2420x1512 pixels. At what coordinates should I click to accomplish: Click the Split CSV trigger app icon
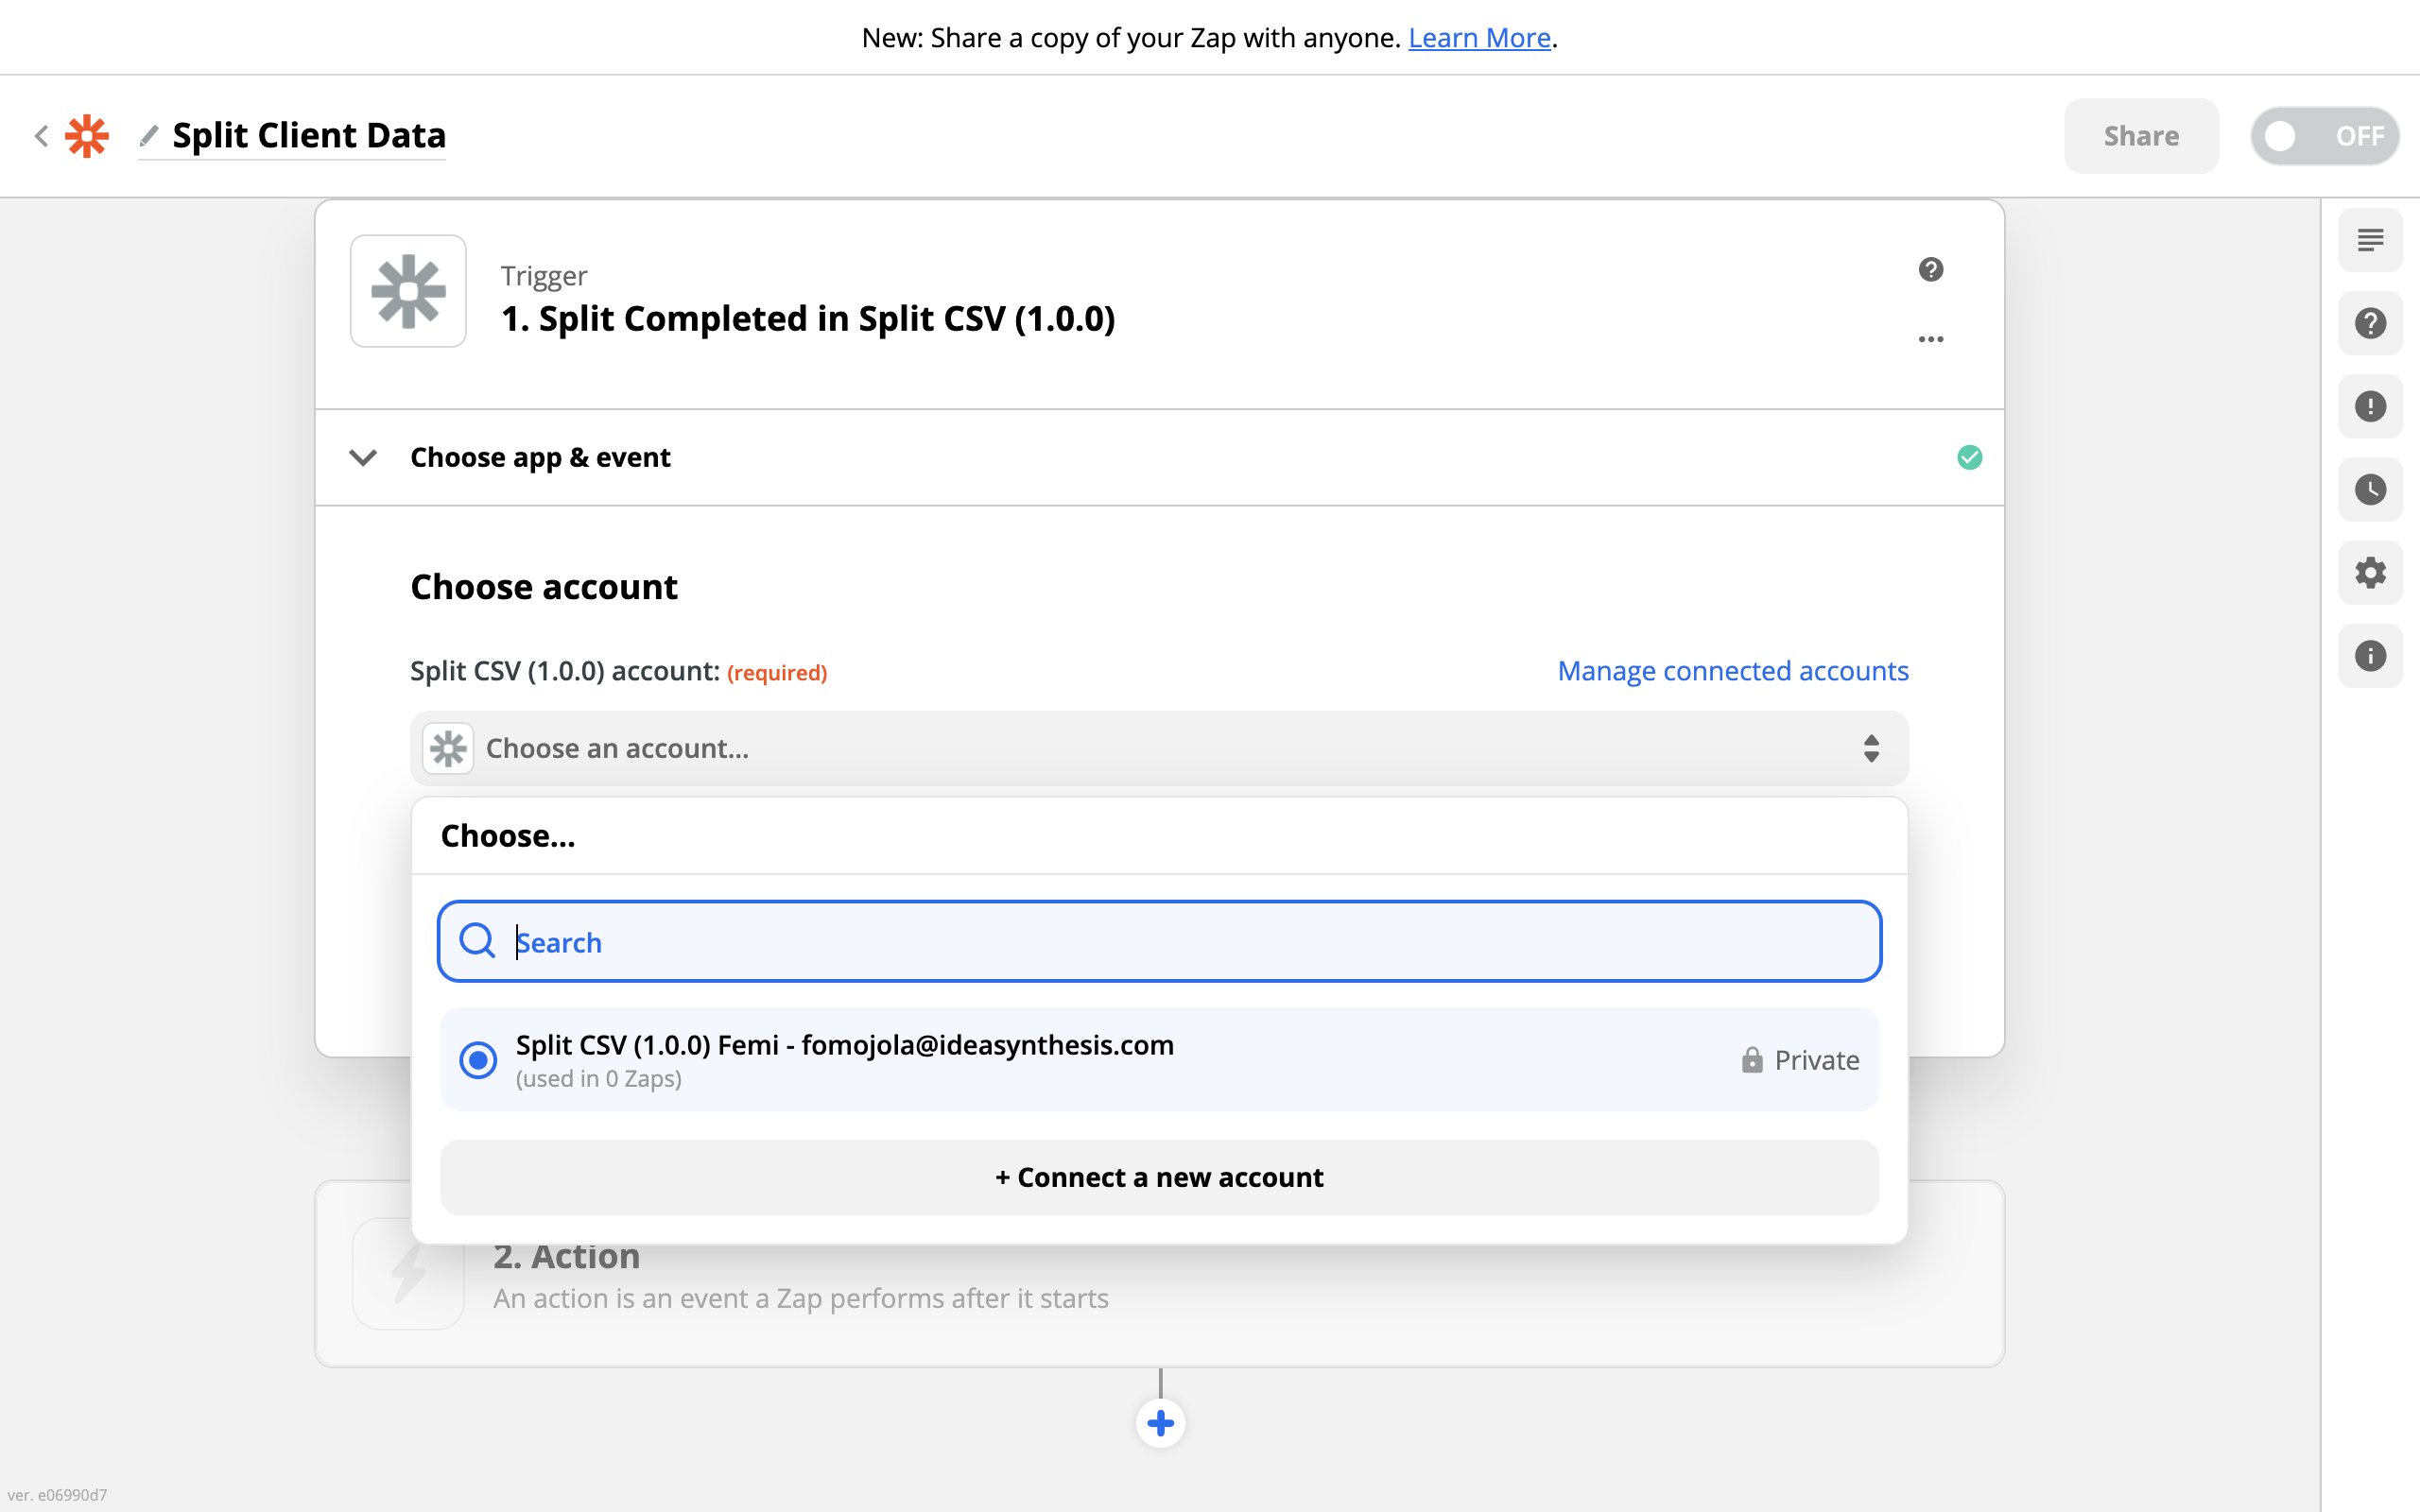coord(408,291)
